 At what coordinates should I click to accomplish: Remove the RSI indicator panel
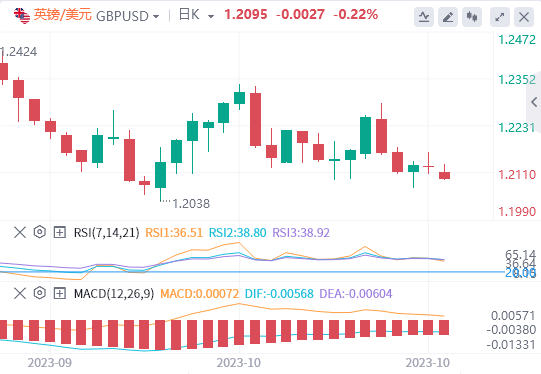(20, 232)
